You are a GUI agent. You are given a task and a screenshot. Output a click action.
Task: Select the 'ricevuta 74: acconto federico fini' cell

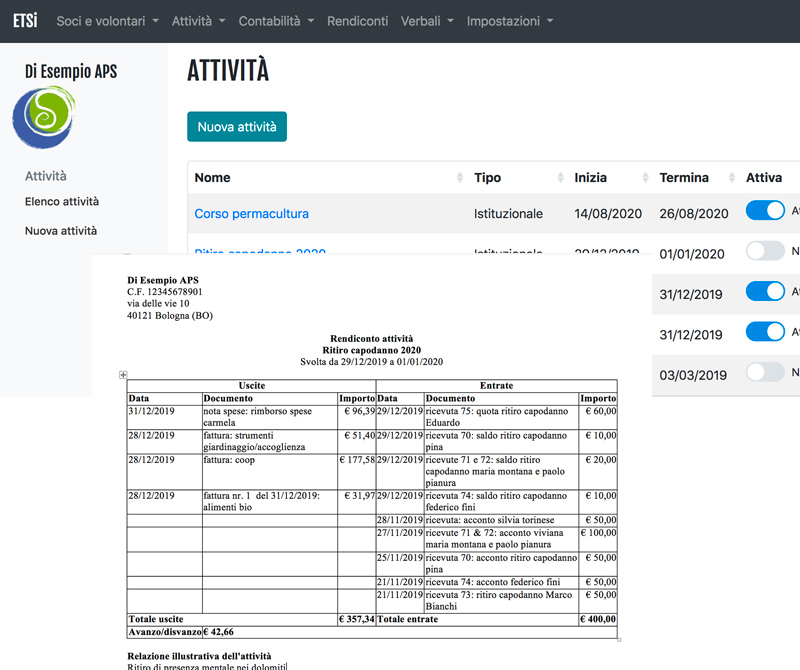pyautogui.click(x=502, y=582)
